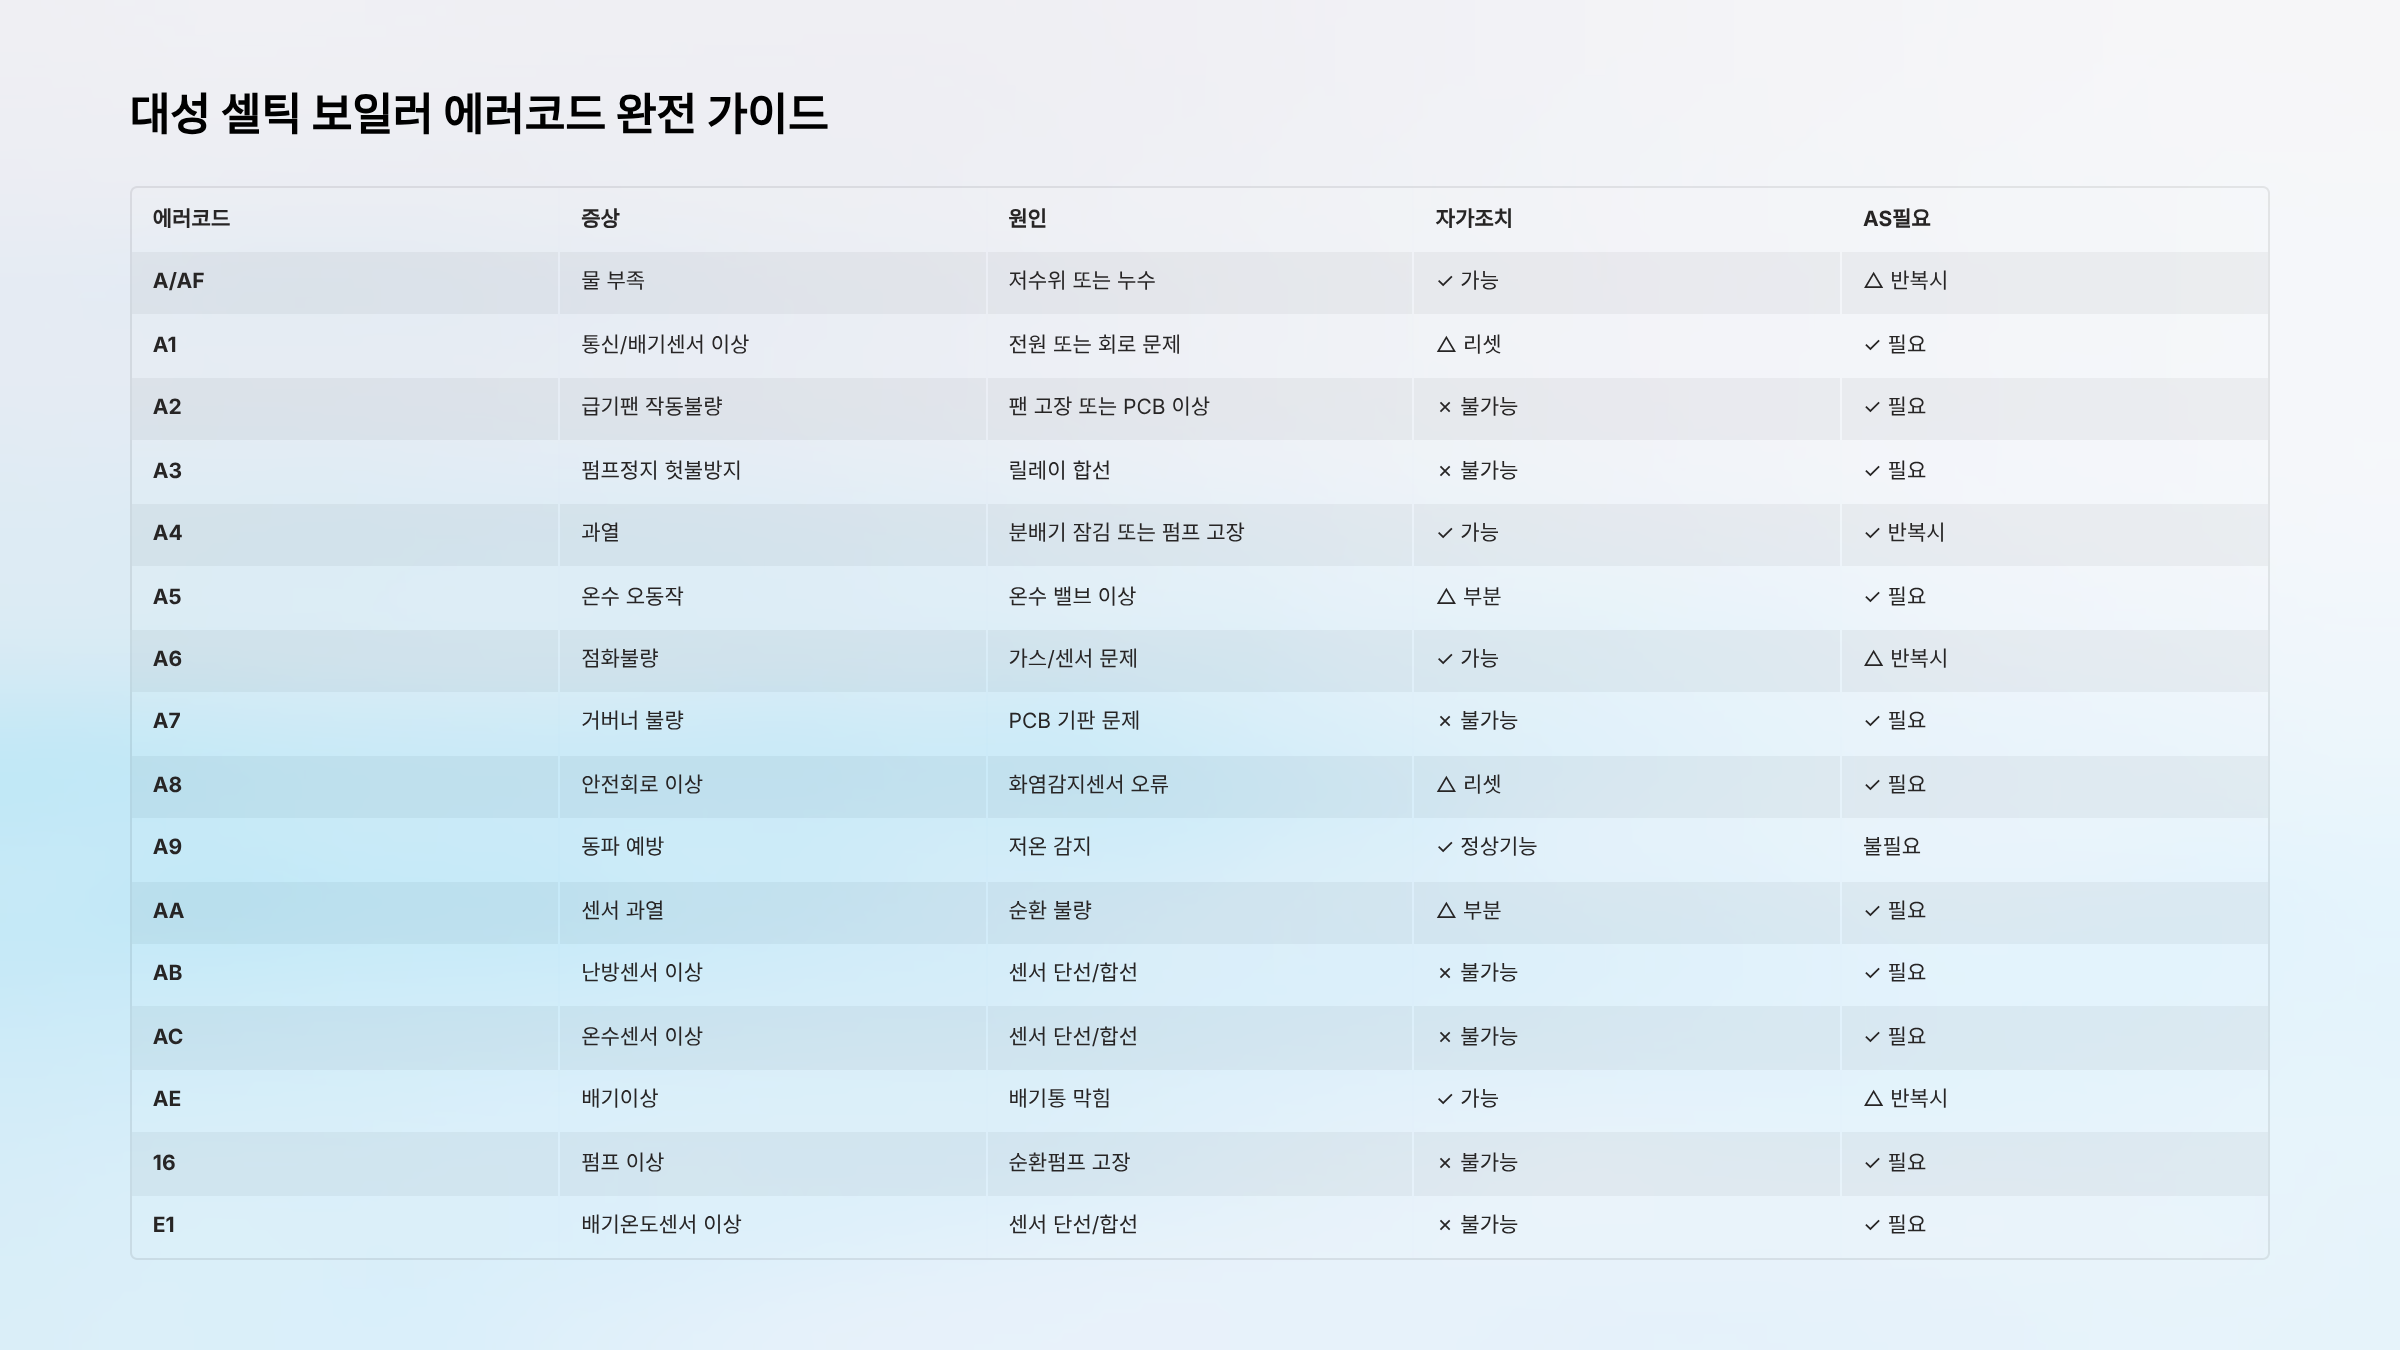Click the 급기팬 작동불량 symptom cell
The image size is (2400, 1350).
(x=651, y=407)
